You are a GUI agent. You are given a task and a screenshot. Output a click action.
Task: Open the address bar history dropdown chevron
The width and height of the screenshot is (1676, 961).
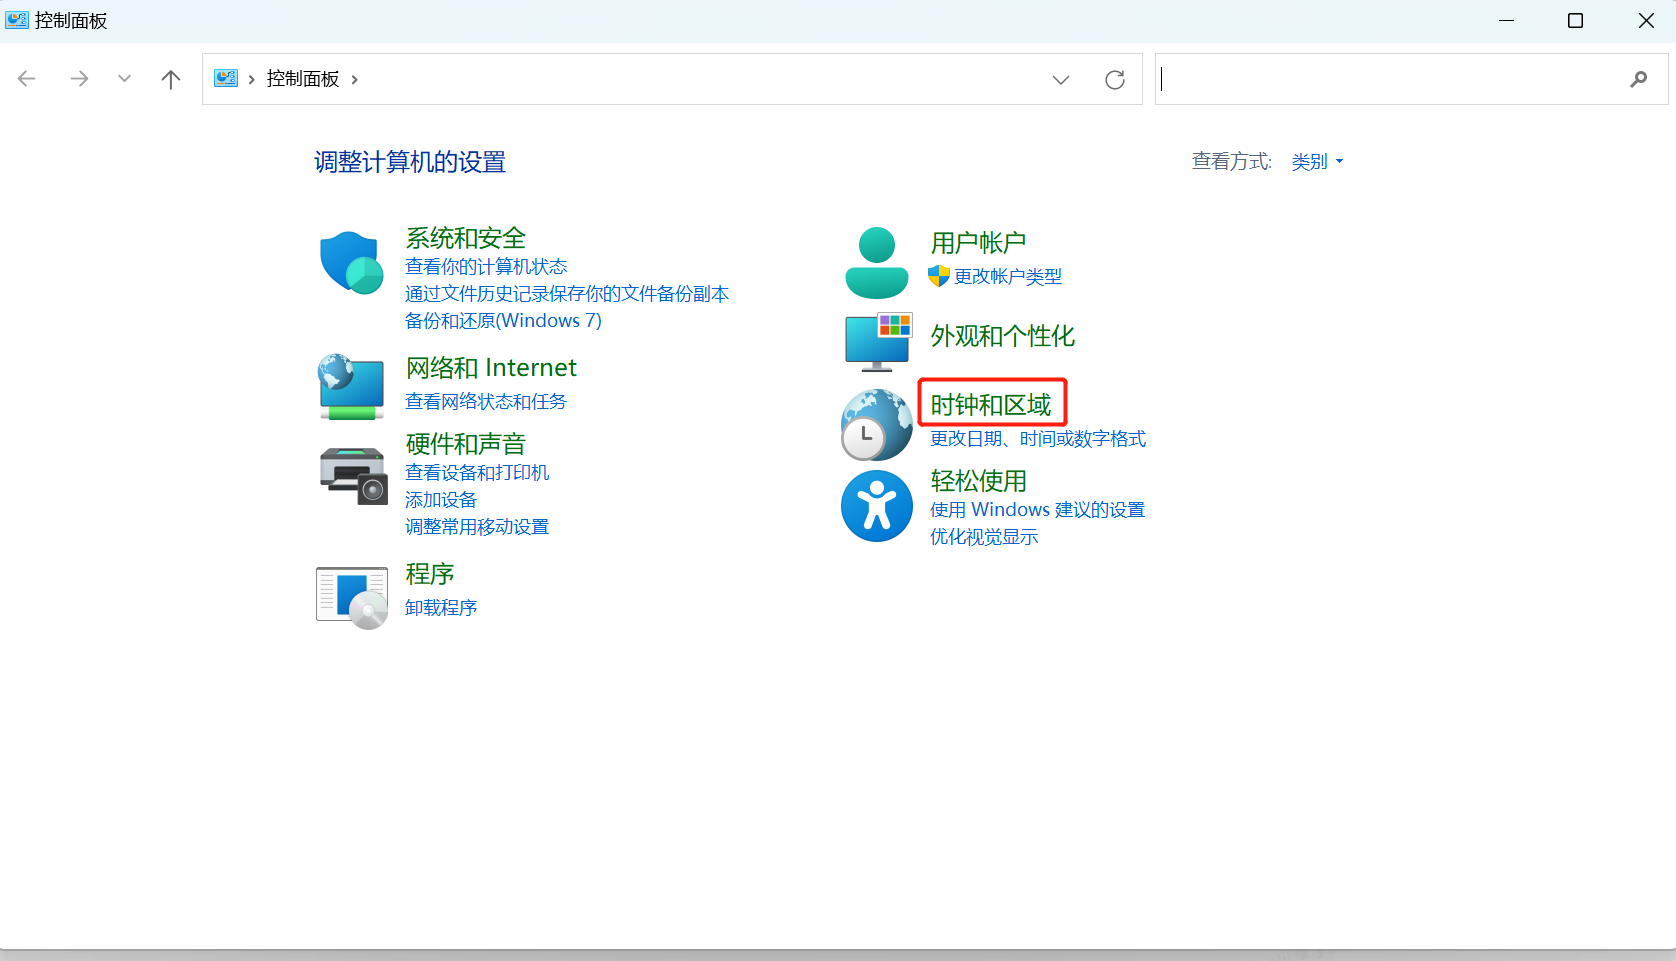(x=1061, y=80)
